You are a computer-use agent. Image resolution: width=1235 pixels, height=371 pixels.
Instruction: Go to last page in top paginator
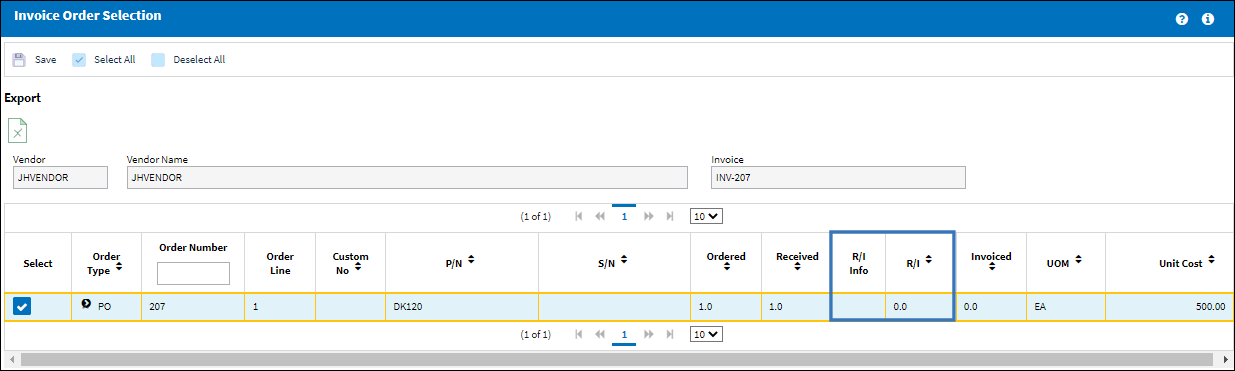pos(670,216)
